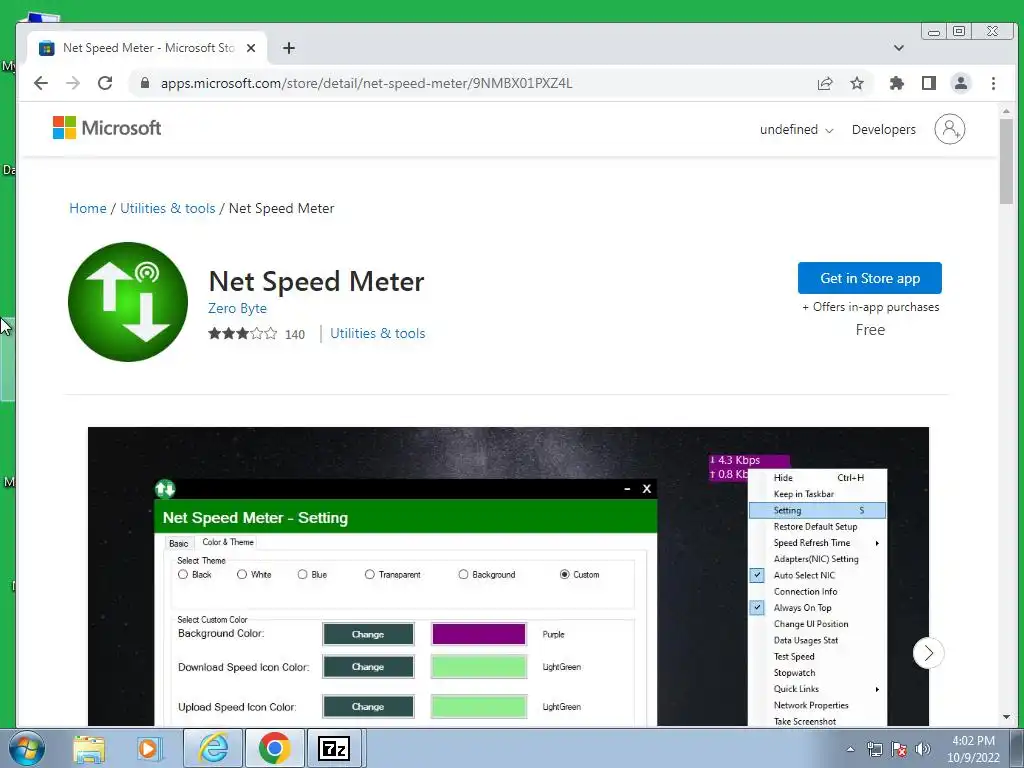Open 7-Zip from taskbar
Screen dimensions: 1024x768
tap(334, 748)
